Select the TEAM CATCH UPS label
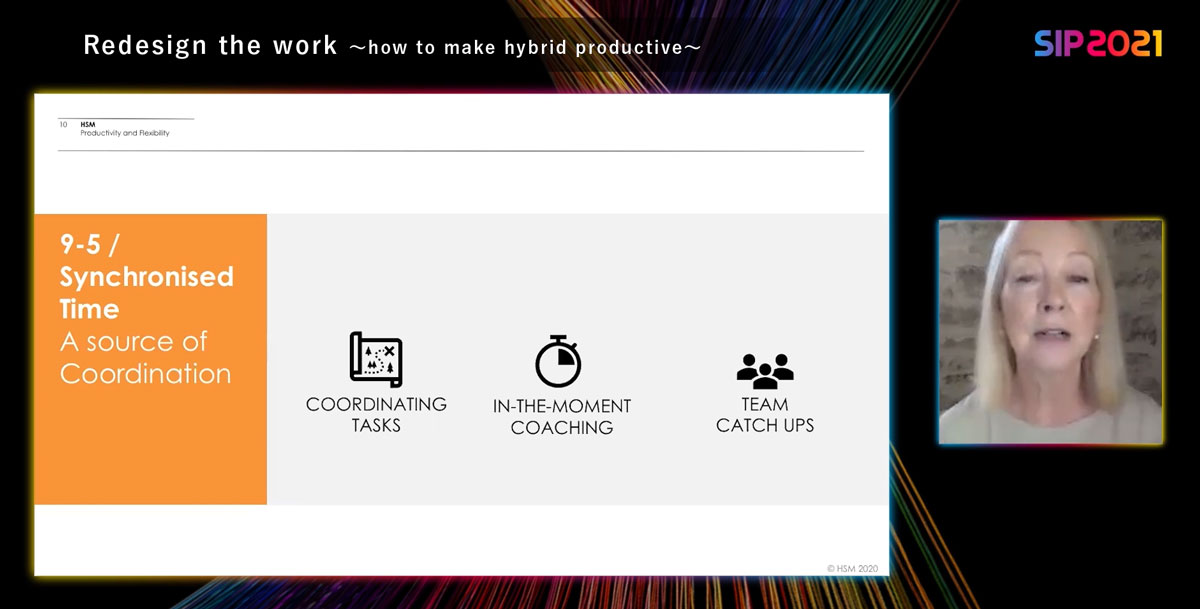1200x609 pixels. 765,414
